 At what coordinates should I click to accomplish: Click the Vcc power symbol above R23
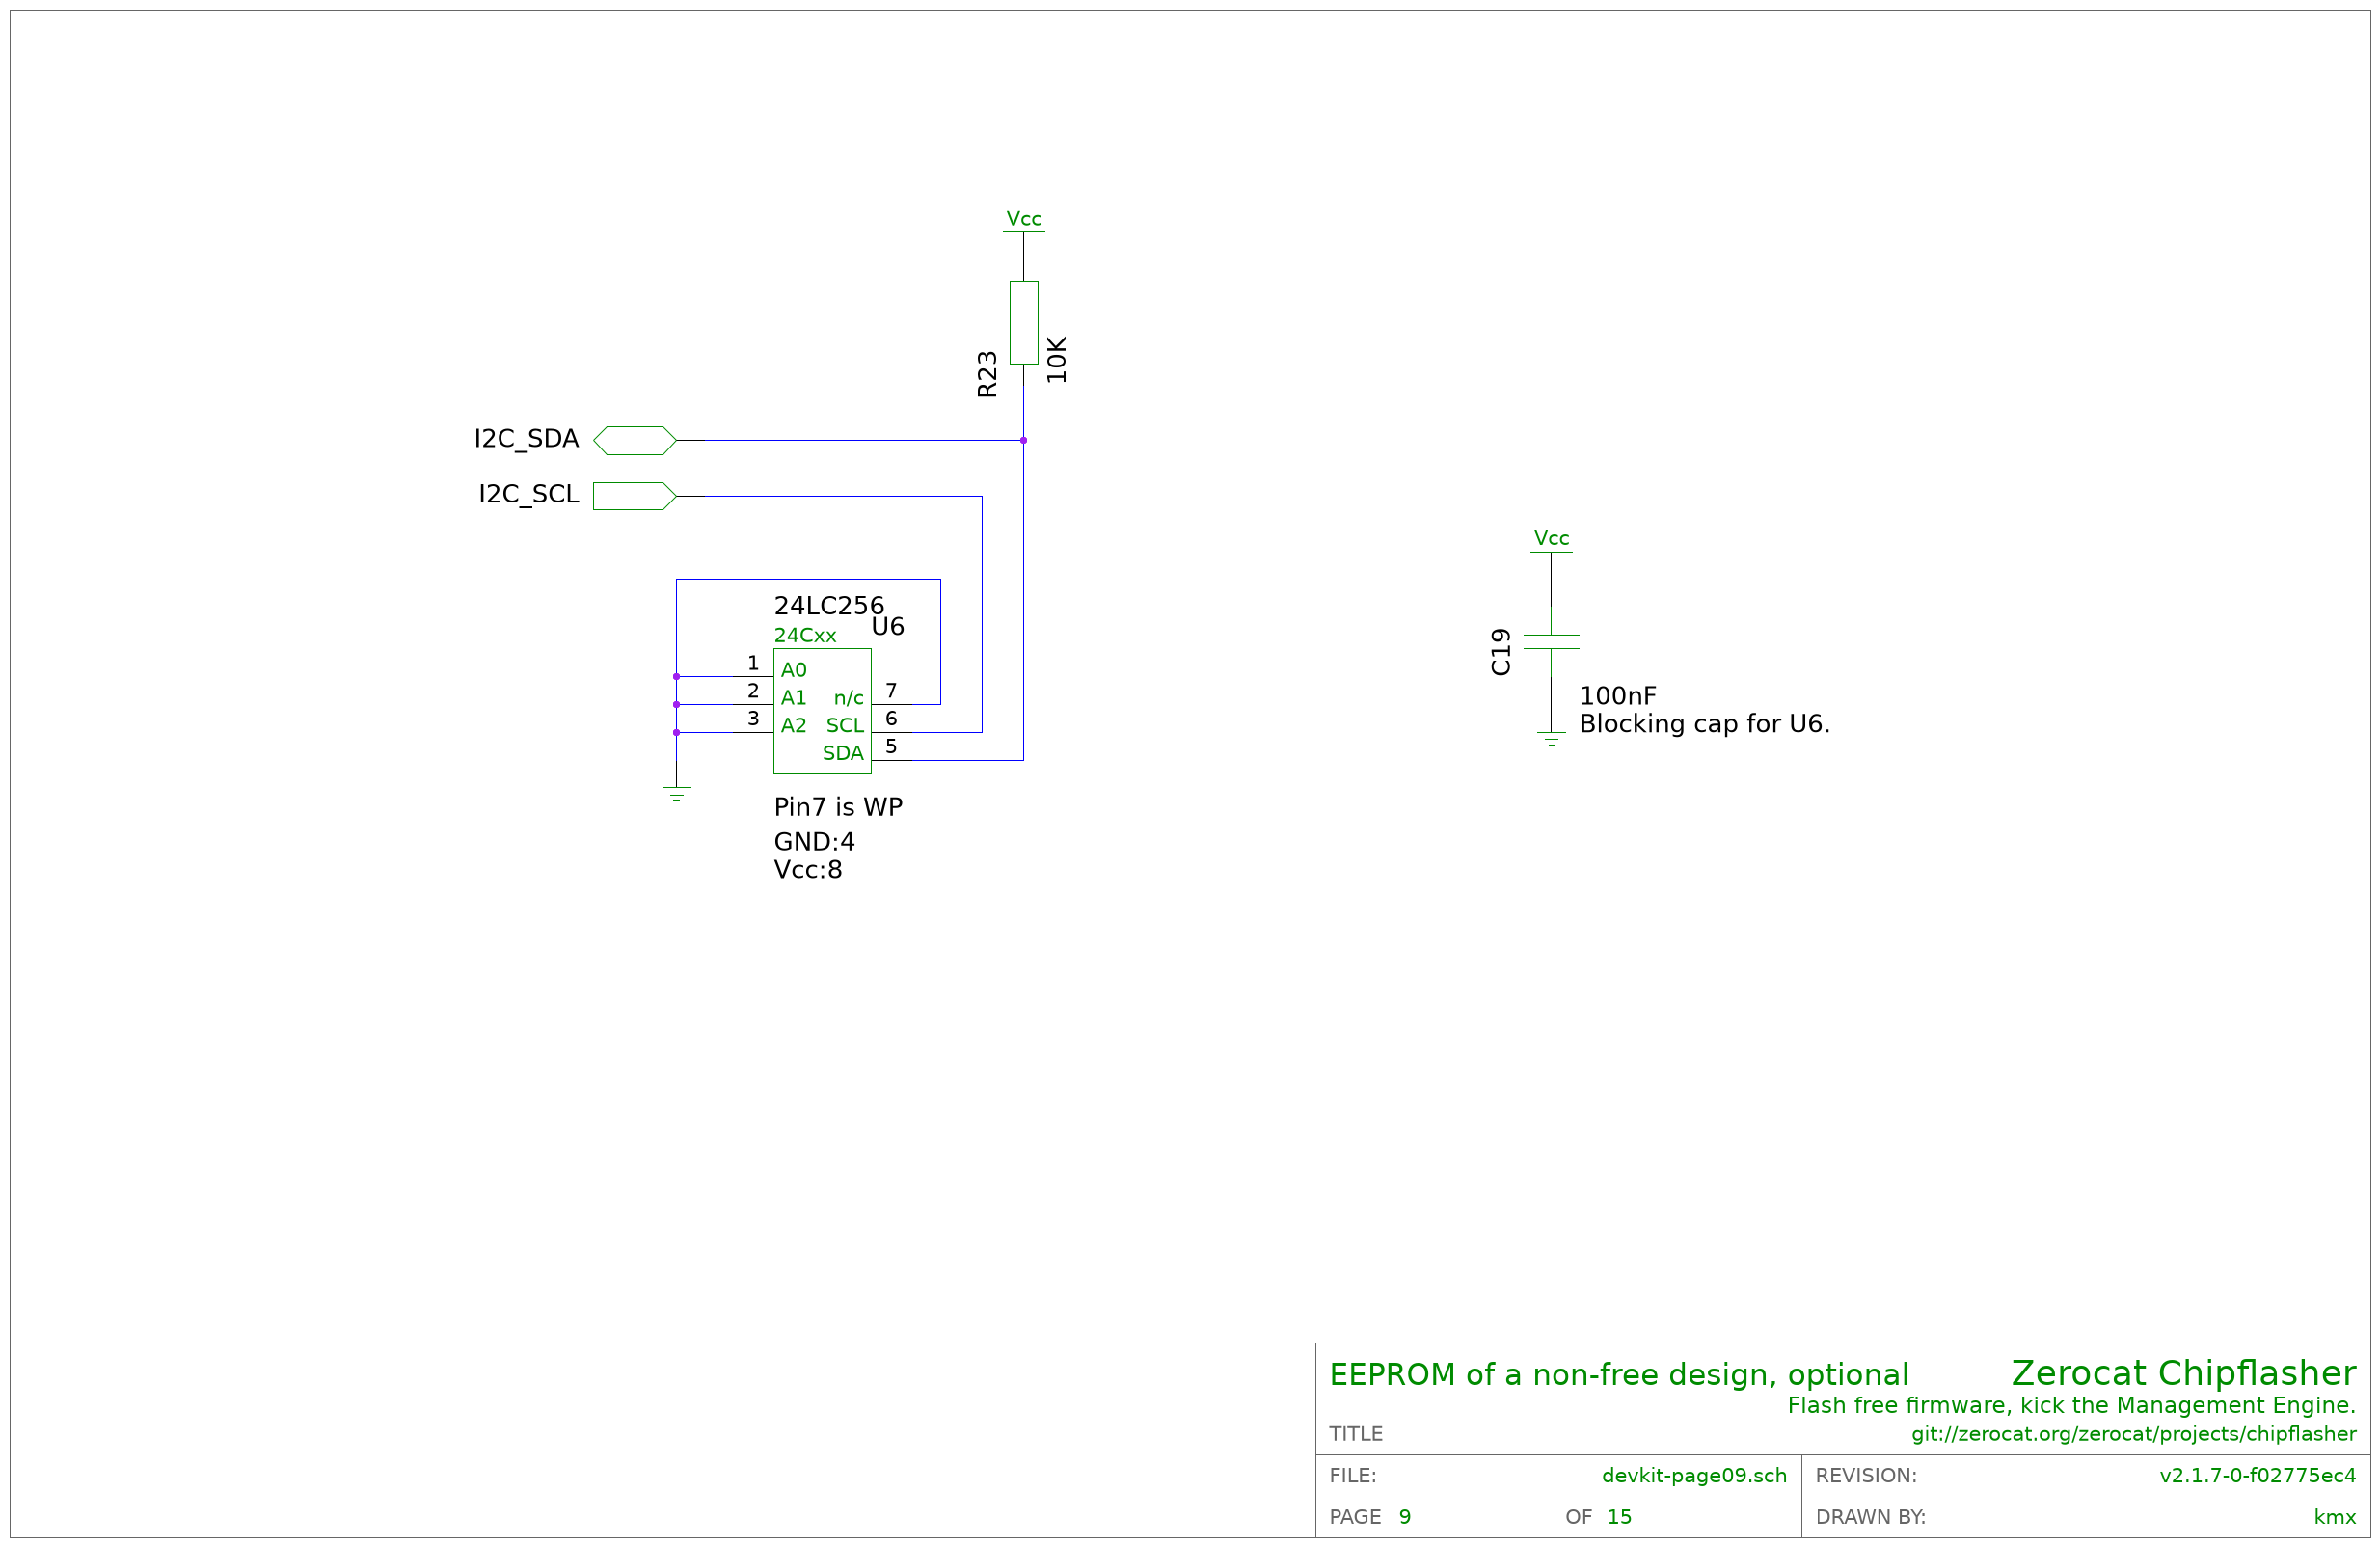1023,221
